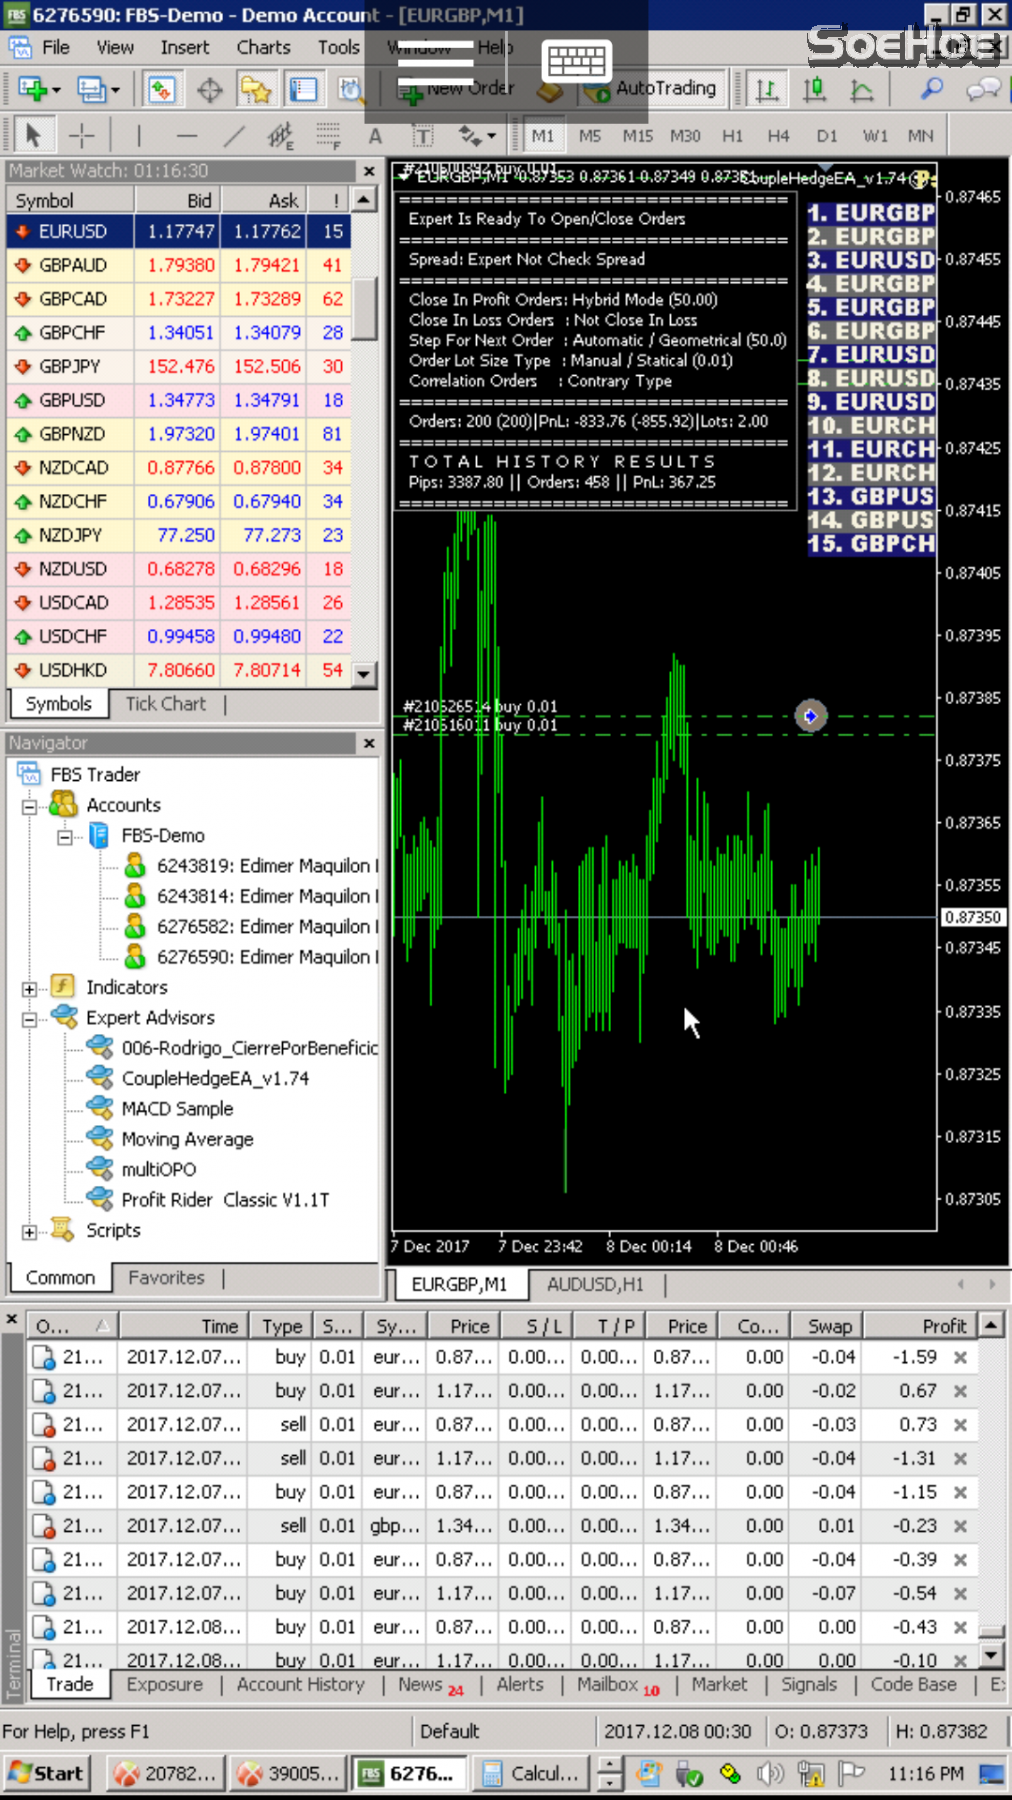Select the equidistant channel tool
This screenshot has height=1800, width=1012.
pyautogui.click(x=281, y=135)
